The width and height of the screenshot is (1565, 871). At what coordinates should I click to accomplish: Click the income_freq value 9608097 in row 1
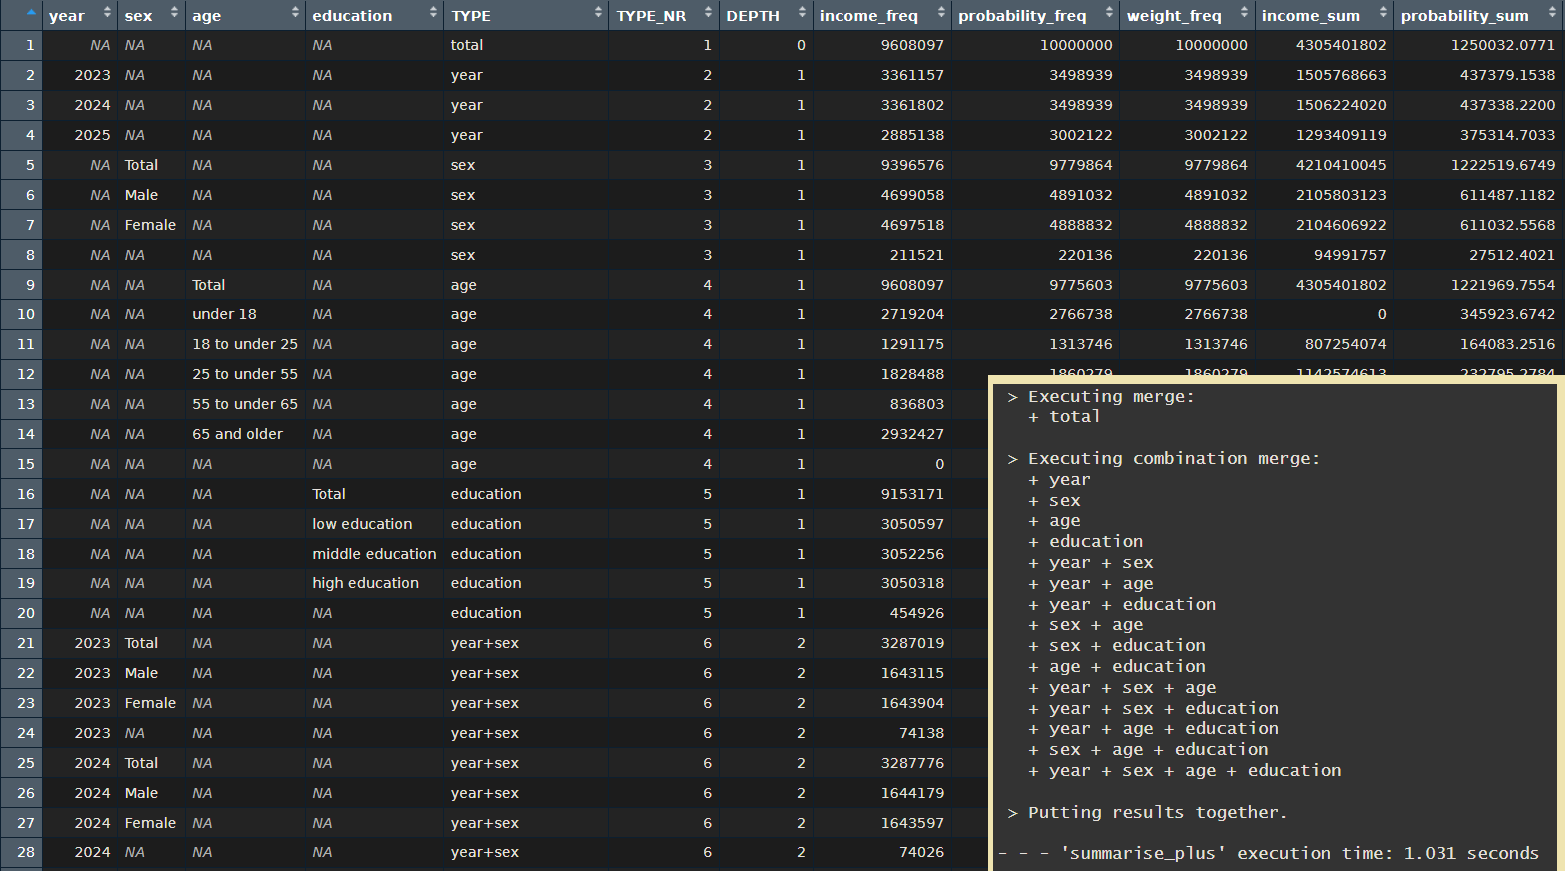[911, 45]
